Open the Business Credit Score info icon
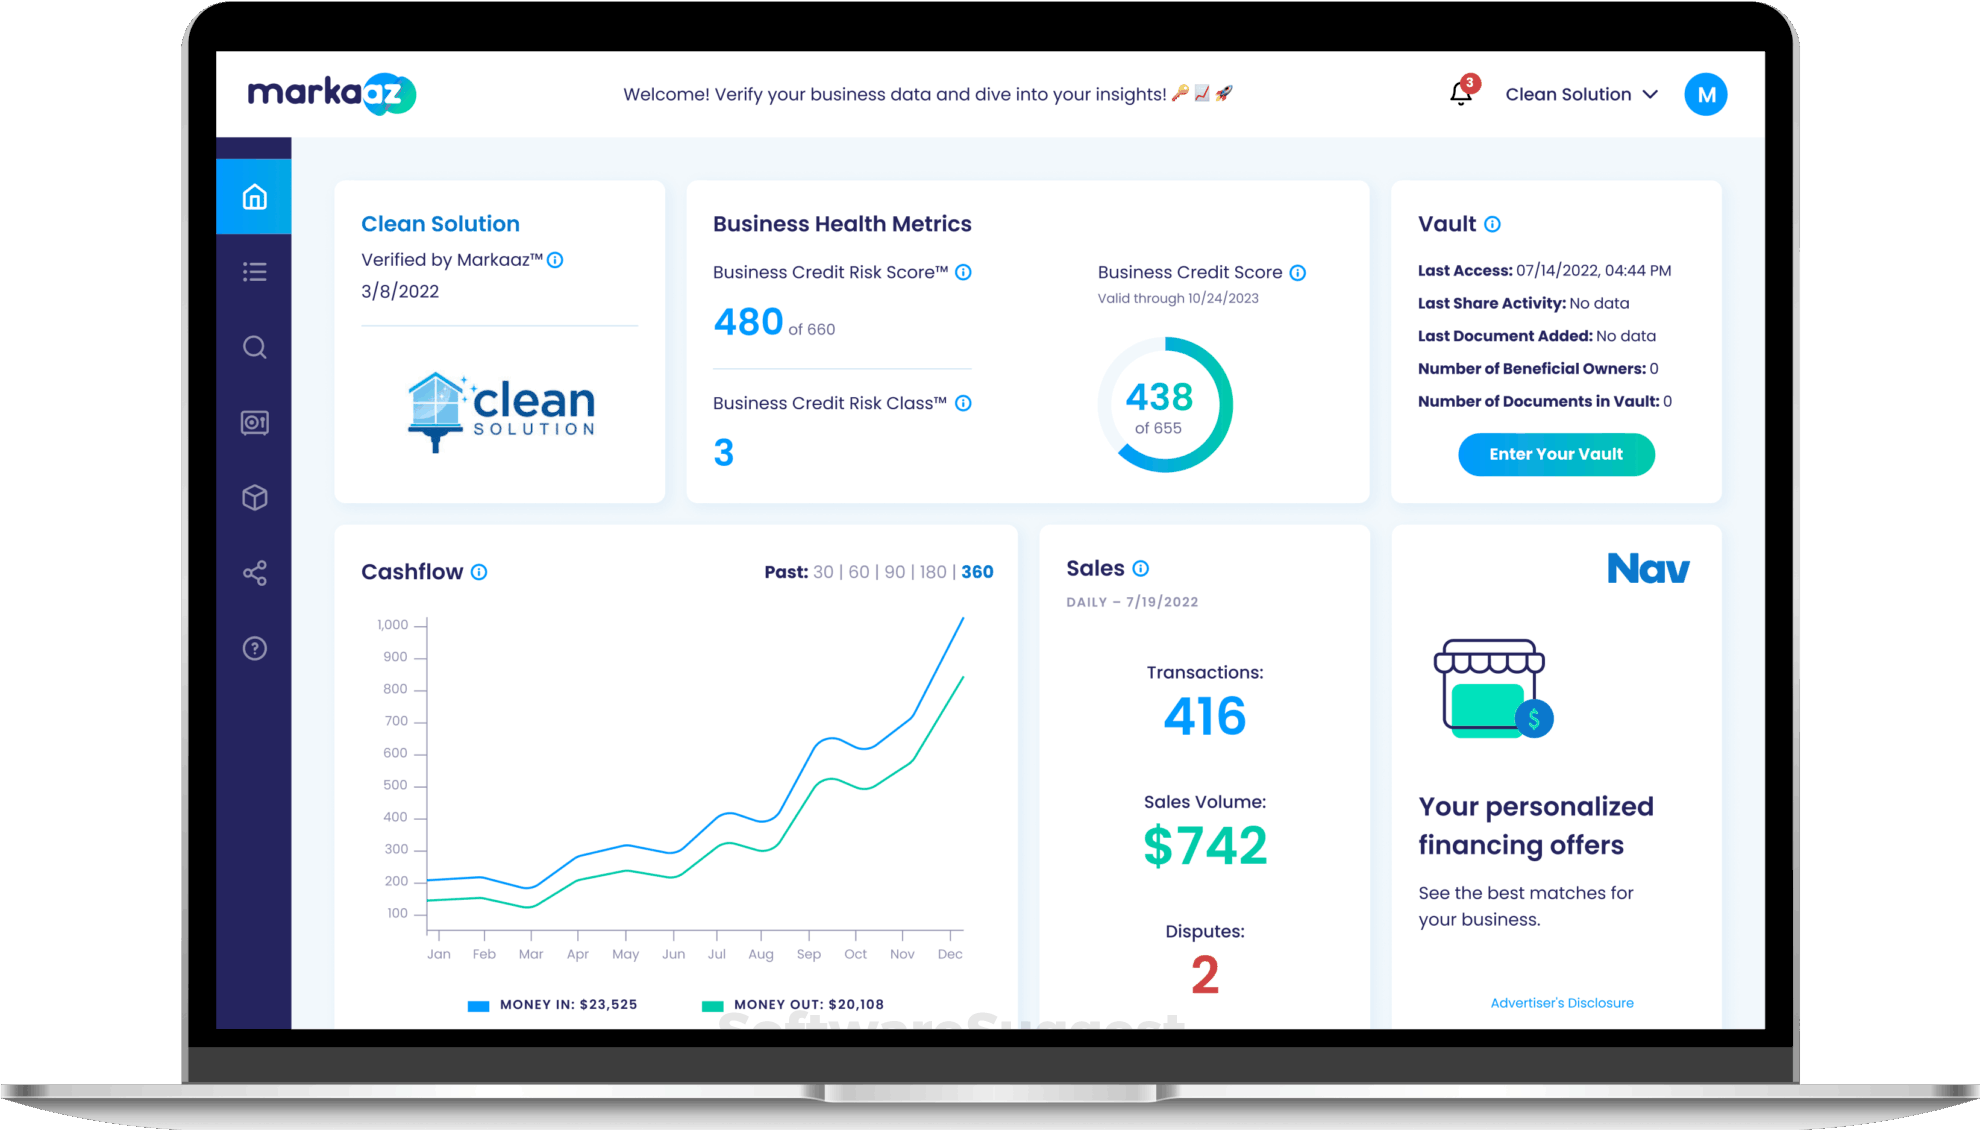The height and width of the screenshot is (1130, 1980). (x=1298, y=272)
